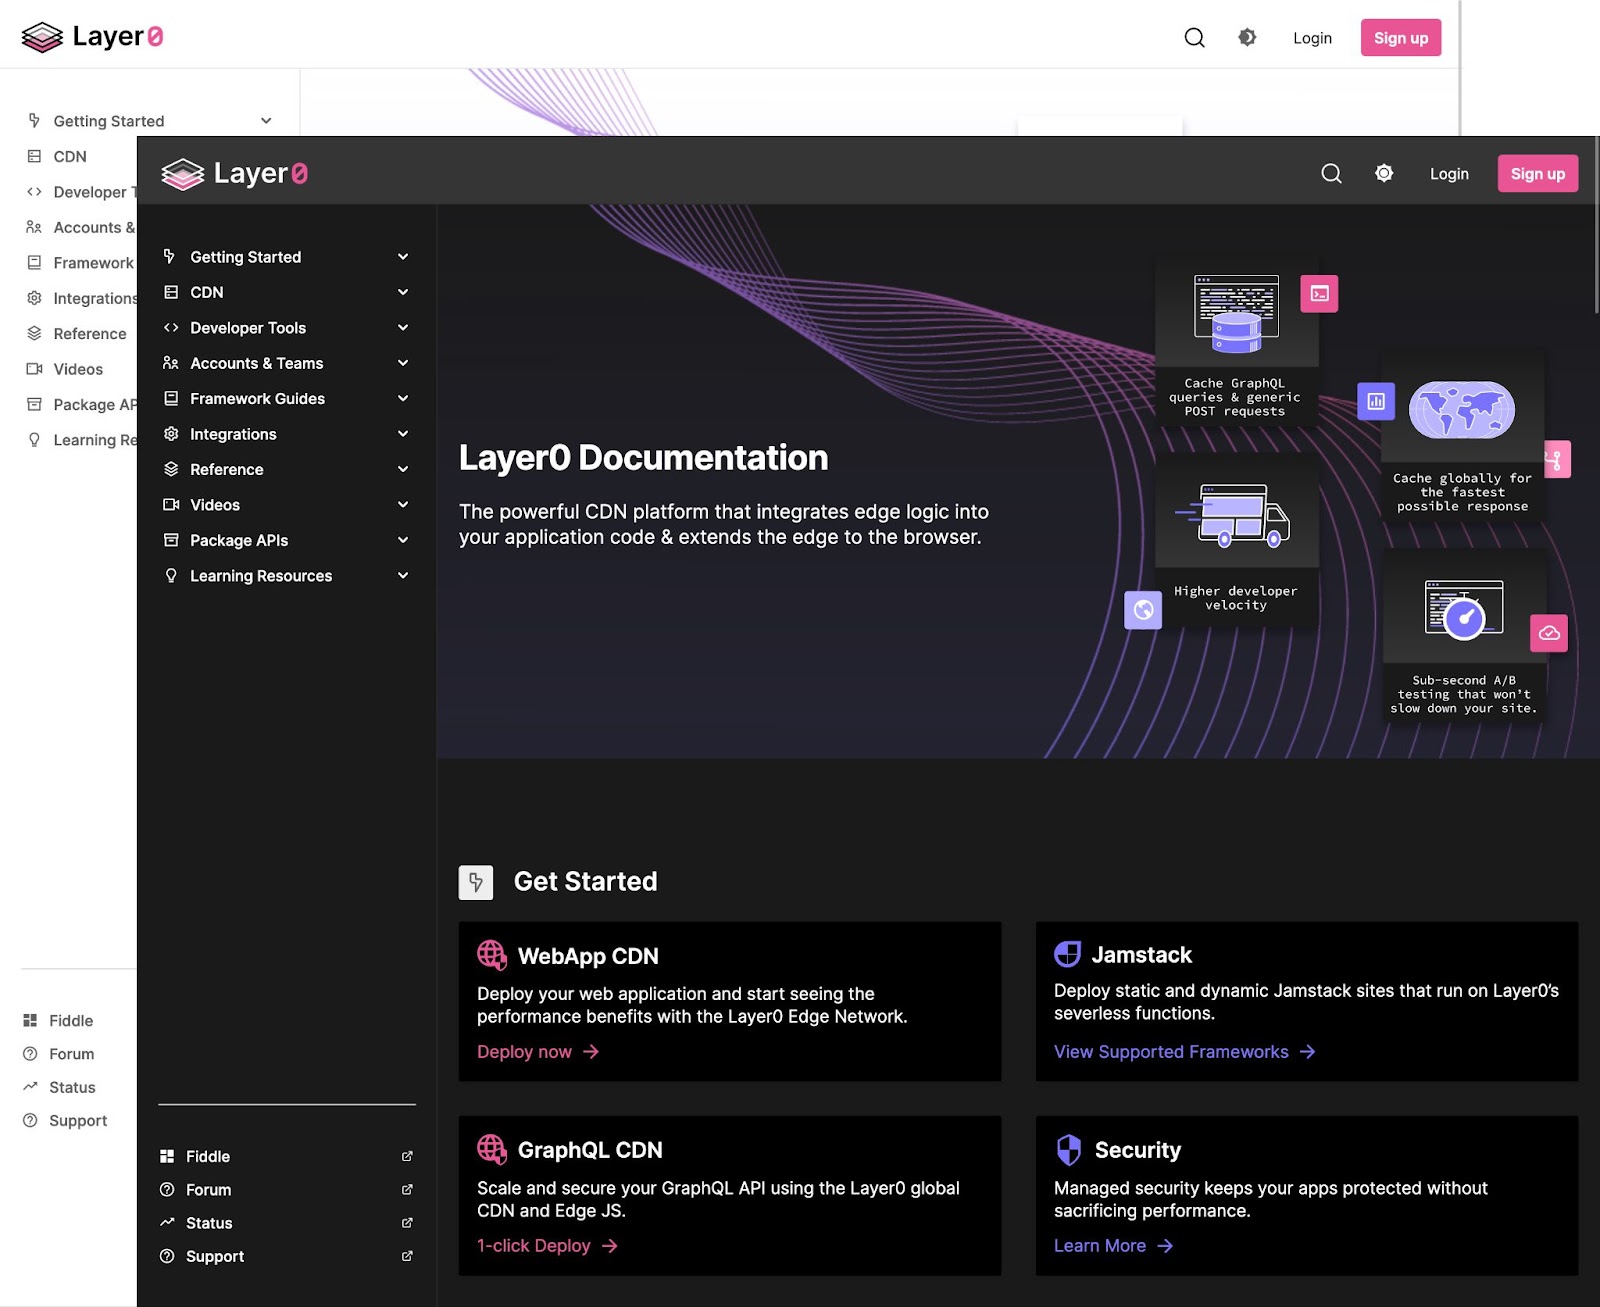Click the purple chart icon in hero graphic
Image resolution: width=1600 pixels, height=1307 pixels.
[1376, 401]
